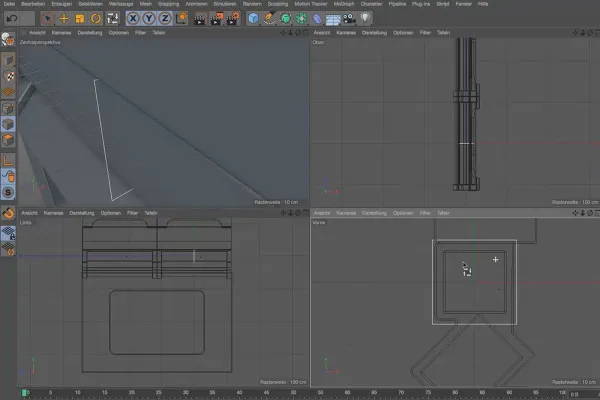Image resolution: width=600 pixels, height=400 pixels.
Task: Open the Snapping menu
Action: click(x=169, y=4)
